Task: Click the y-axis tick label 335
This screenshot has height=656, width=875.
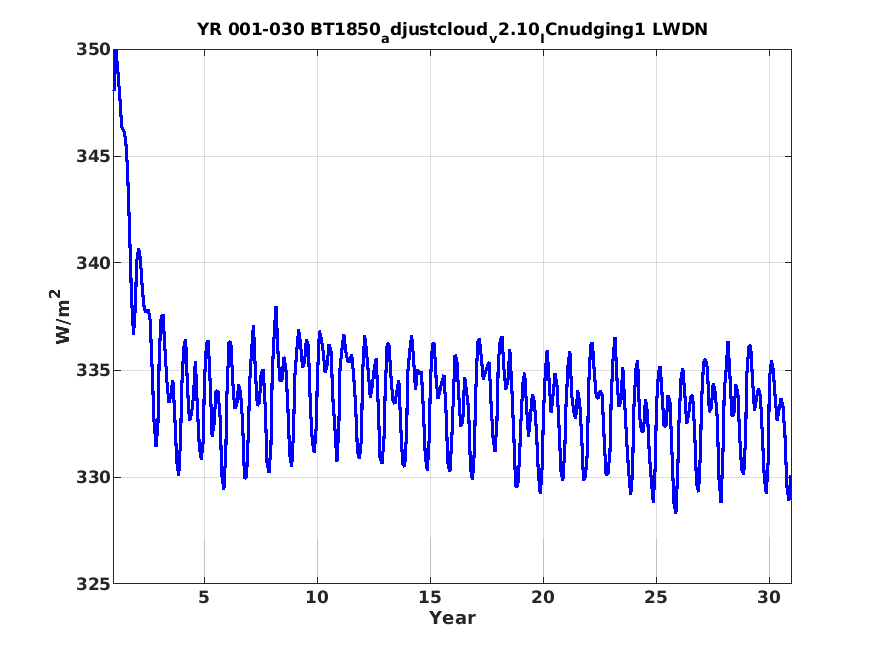Action: coord(93,370)
